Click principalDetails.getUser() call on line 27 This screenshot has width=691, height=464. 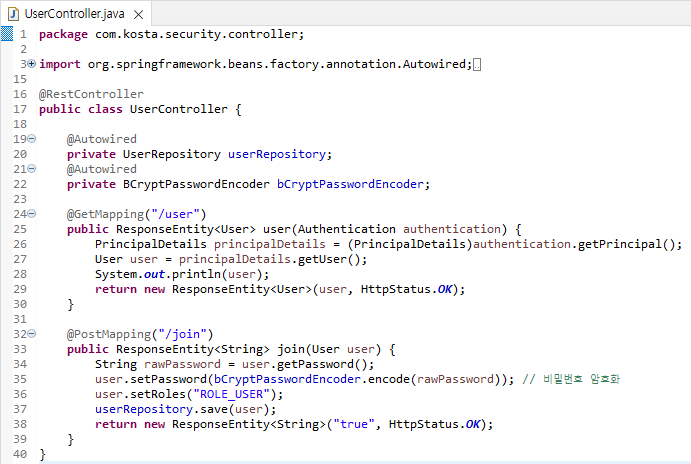[x=270, y=259]
